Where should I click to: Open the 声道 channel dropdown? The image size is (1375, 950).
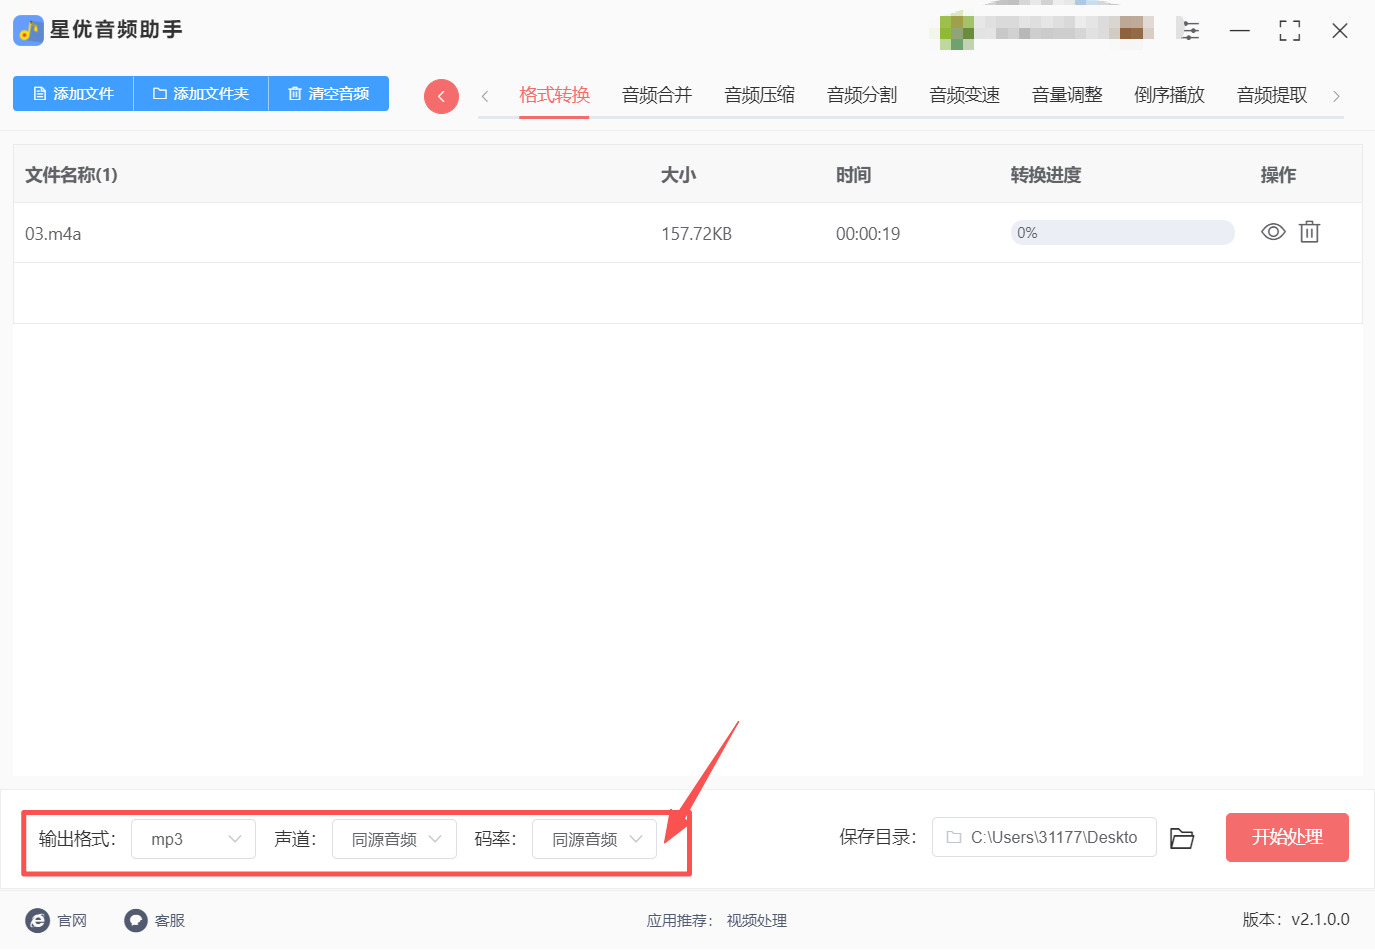[x=394, y=839]
